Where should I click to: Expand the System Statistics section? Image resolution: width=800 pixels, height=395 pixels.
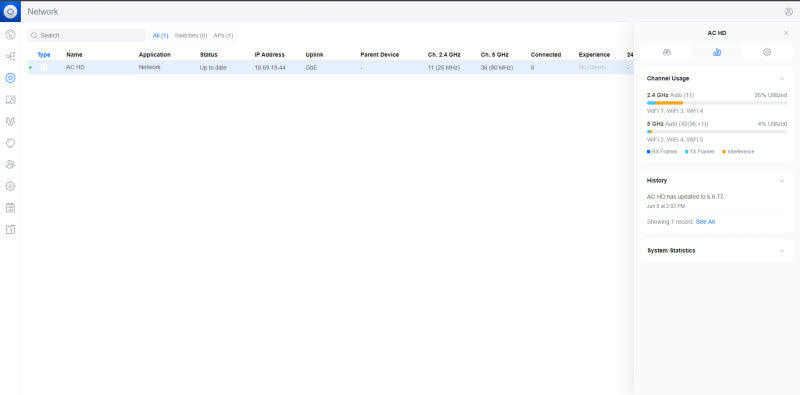(782, 251)
